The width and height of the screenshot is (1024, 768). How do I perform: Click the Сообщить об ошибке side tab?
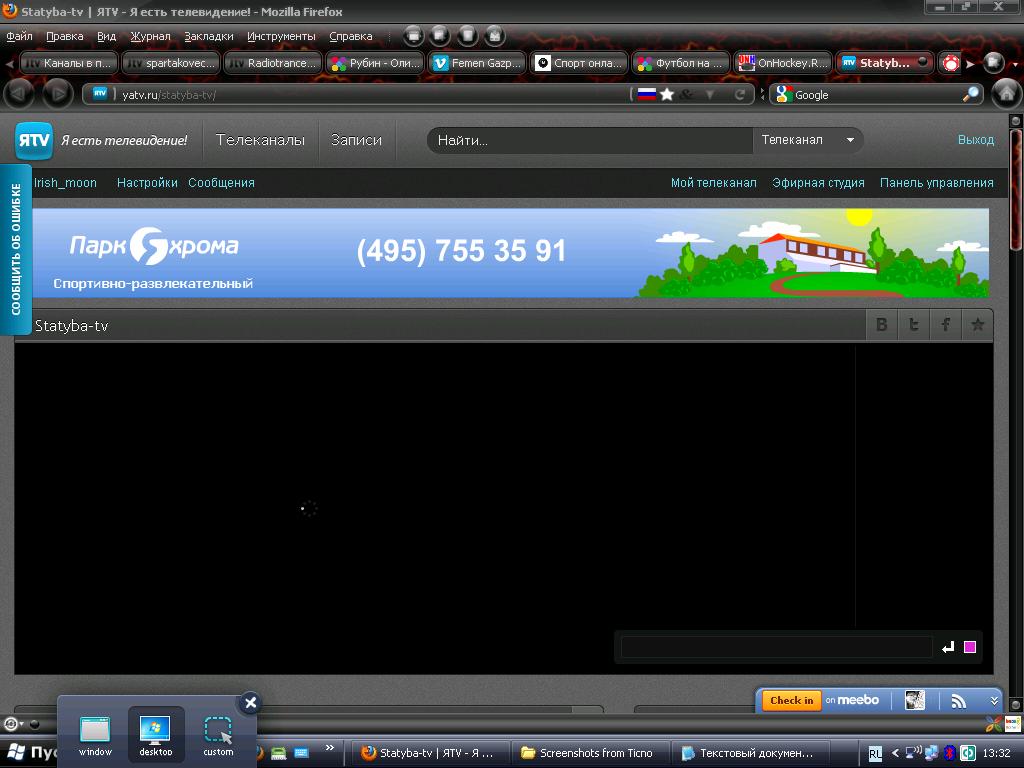16,249
